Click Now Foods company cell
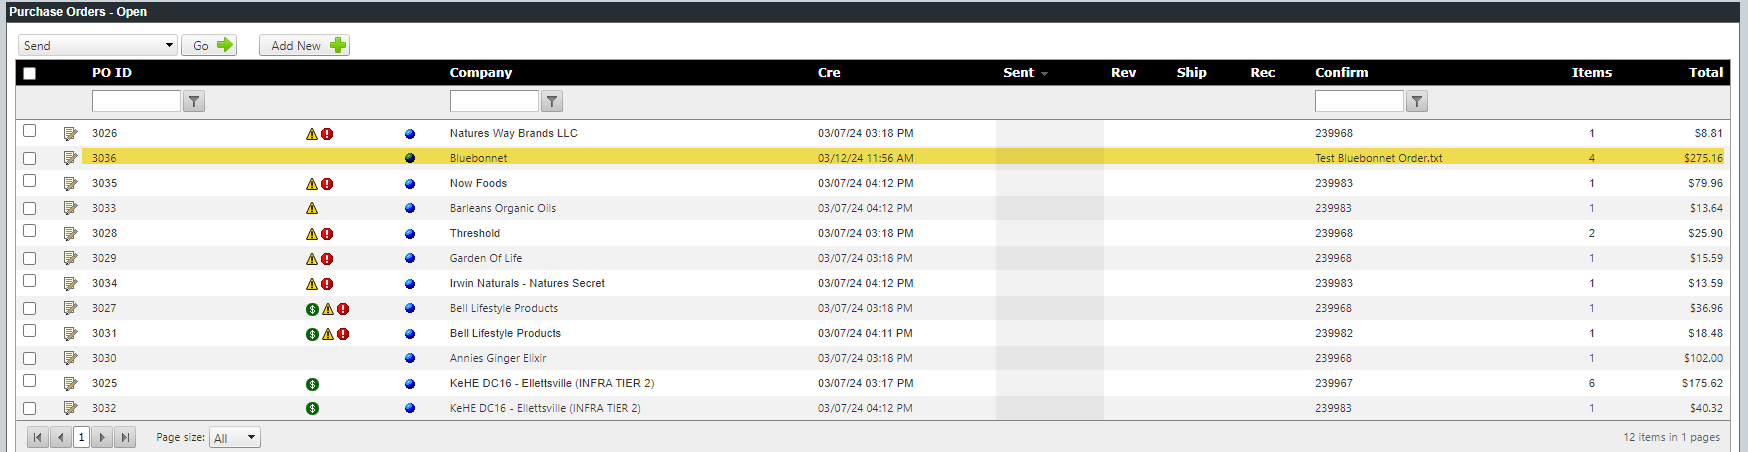The height and width of the screenshot is (452, 1748). 478,183
